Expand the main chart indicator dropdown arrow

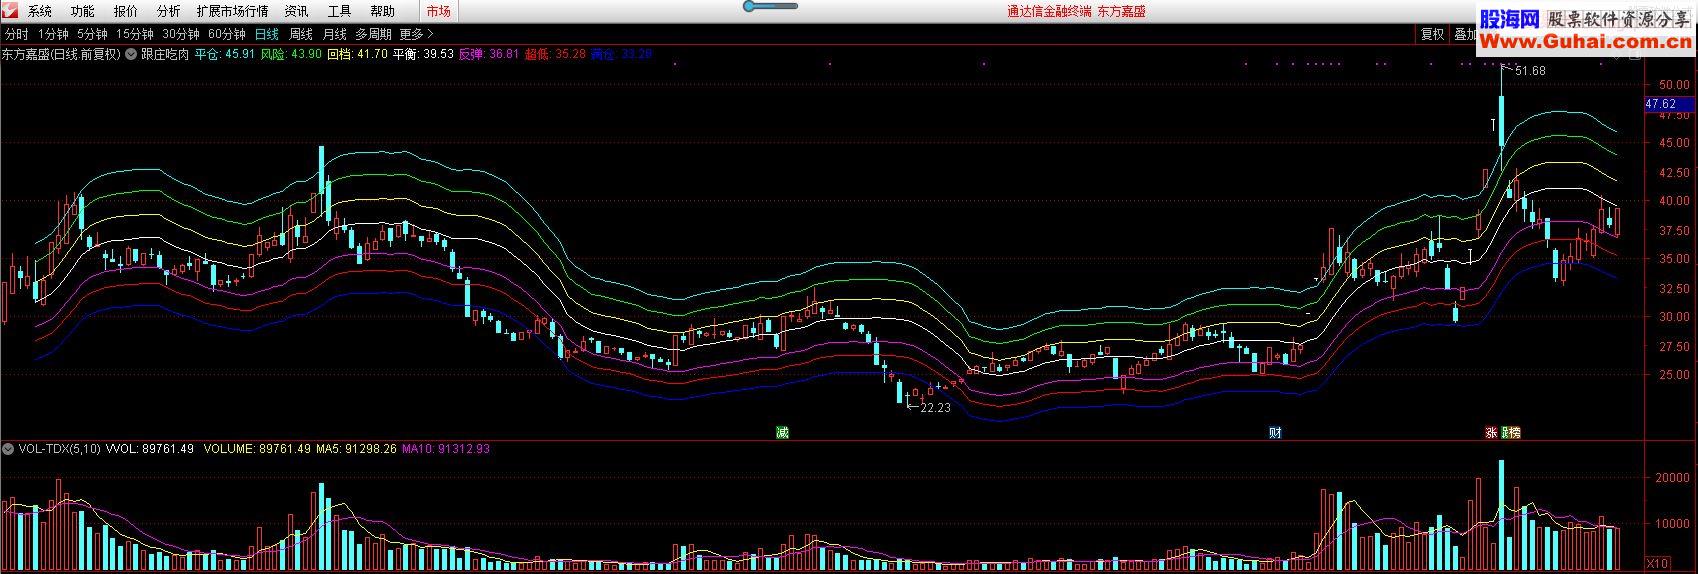tap(130, 54)
